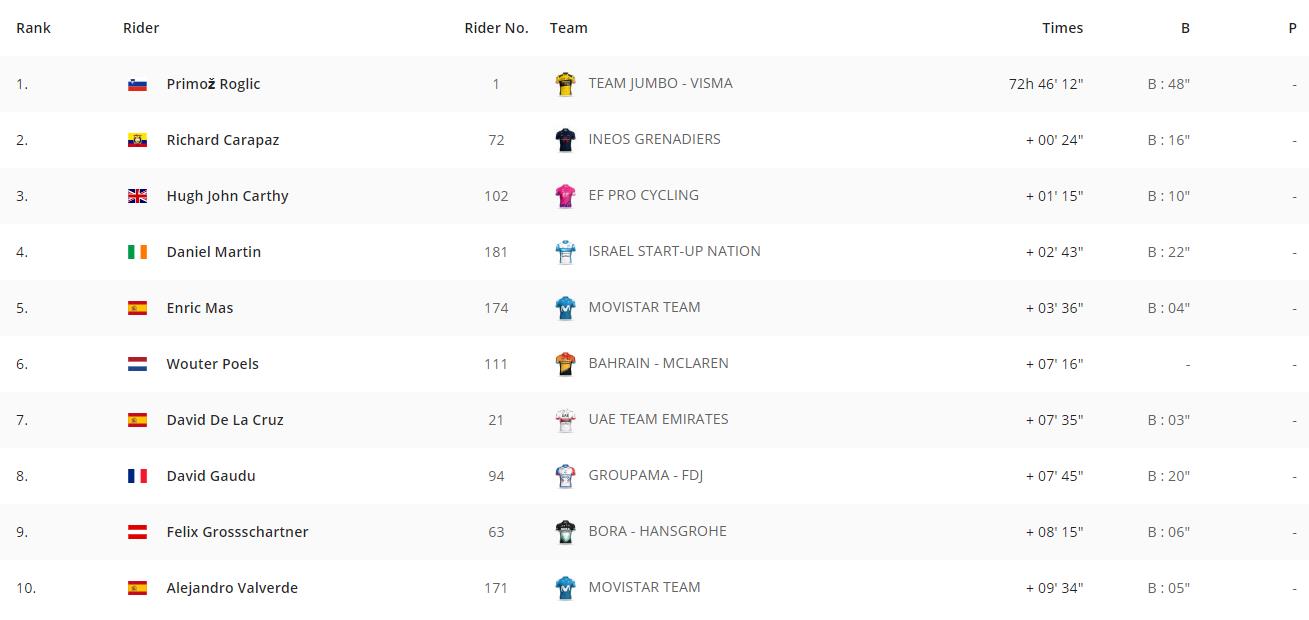Click the EF Pro Cycling pink jersey icon
Screen dimensions: 1309x620
click(x=566, y=196)
